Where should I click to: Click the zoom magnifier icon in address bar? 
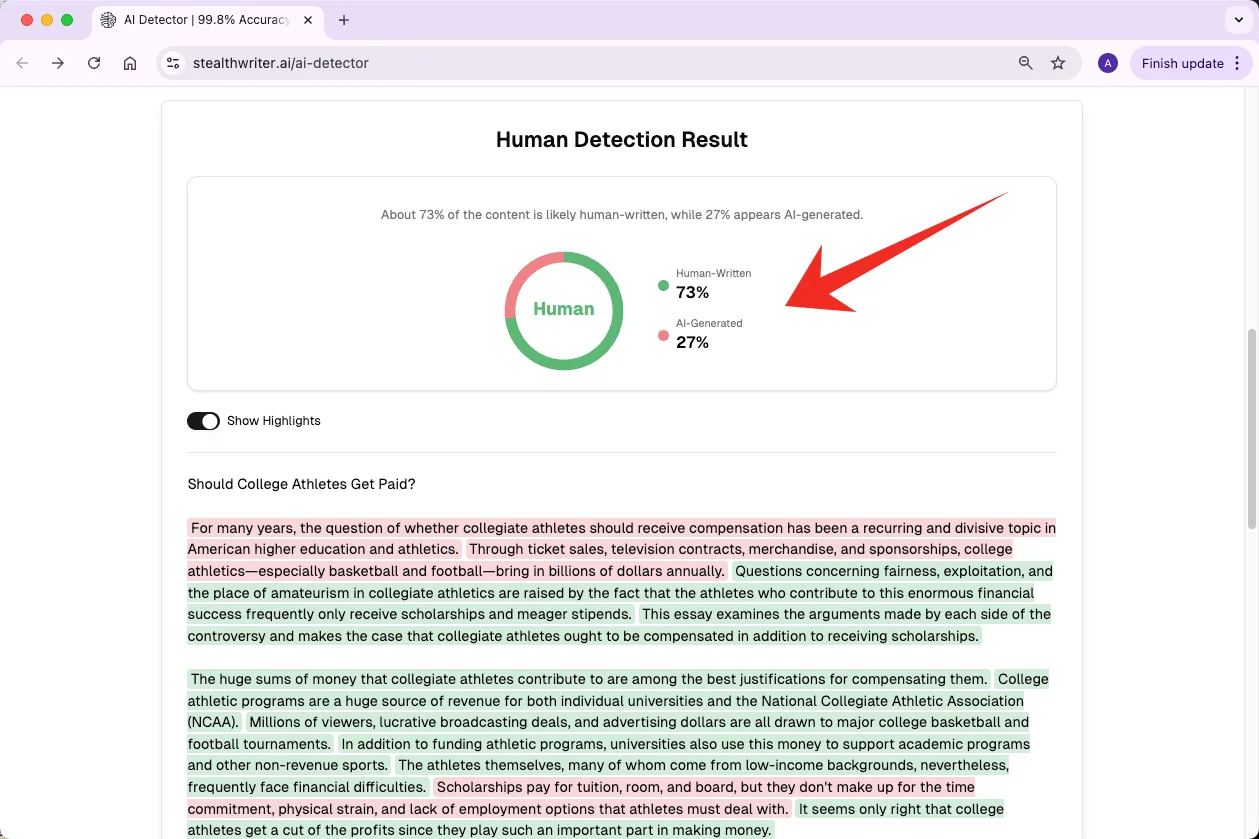[x=1025, y=63]
